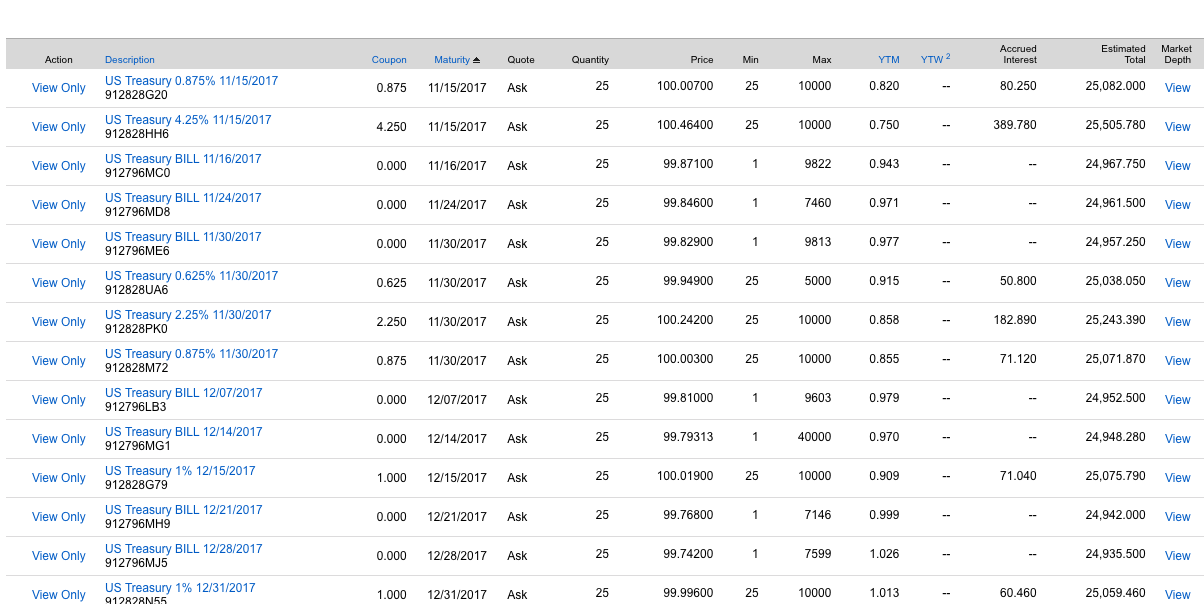The height and width of the screenshot is (604, 1204).
Task: Sort the list by YTM header
Action: click(x=889, y=60)
